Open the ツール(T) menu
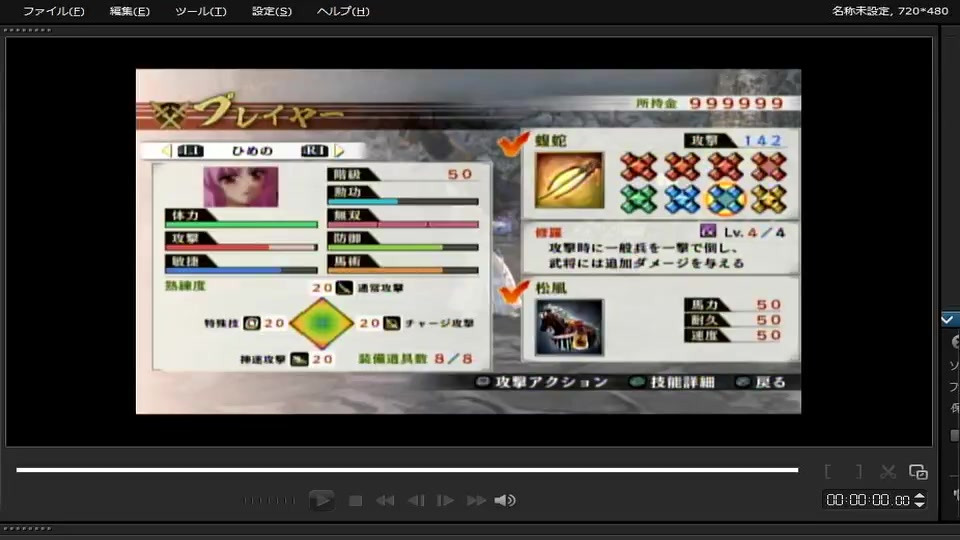 coord(200,11)
